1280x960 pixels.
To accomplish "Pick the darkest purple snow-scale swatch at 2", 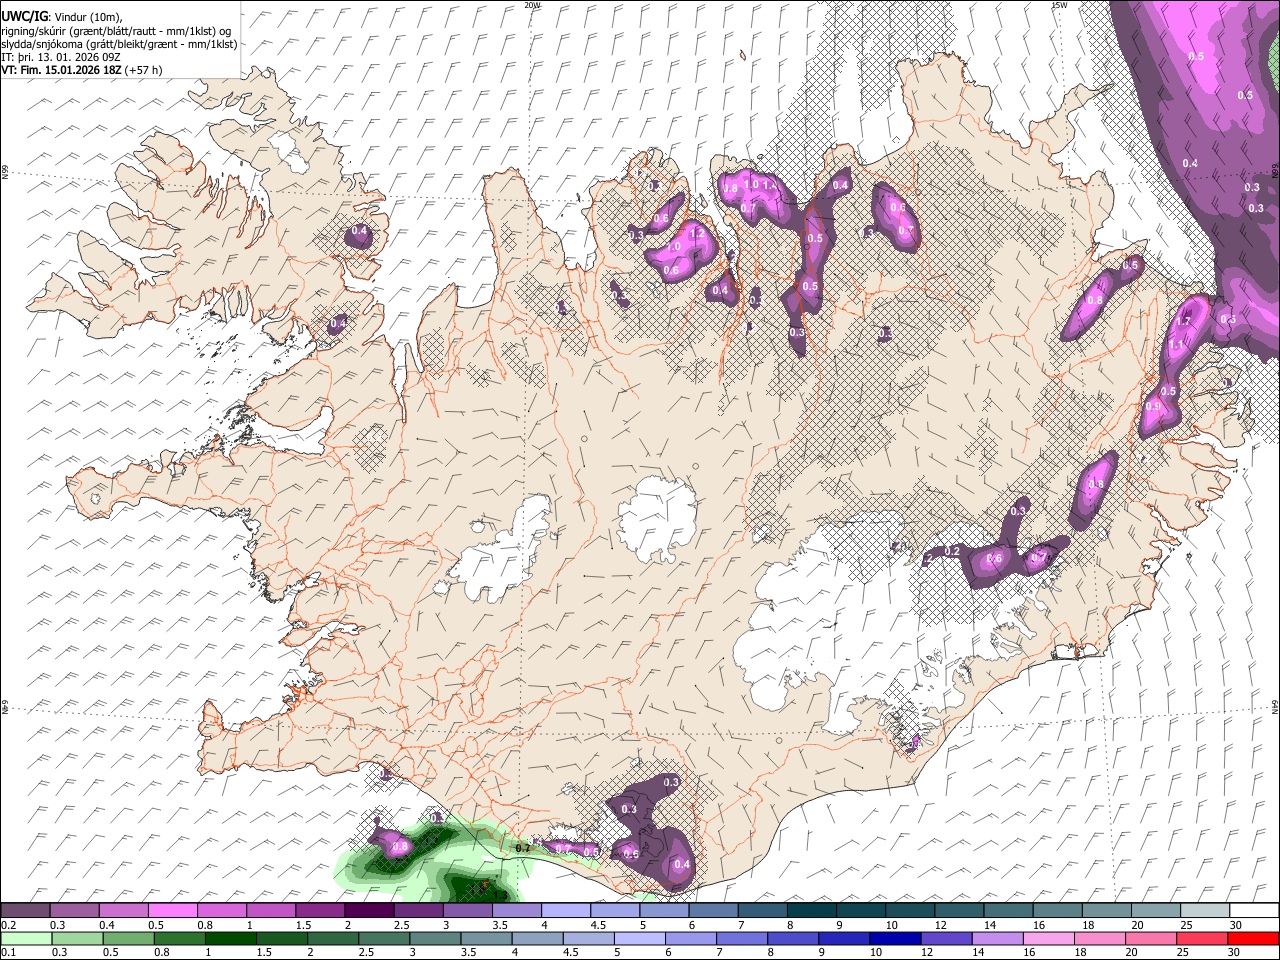I will pos(367,910).
